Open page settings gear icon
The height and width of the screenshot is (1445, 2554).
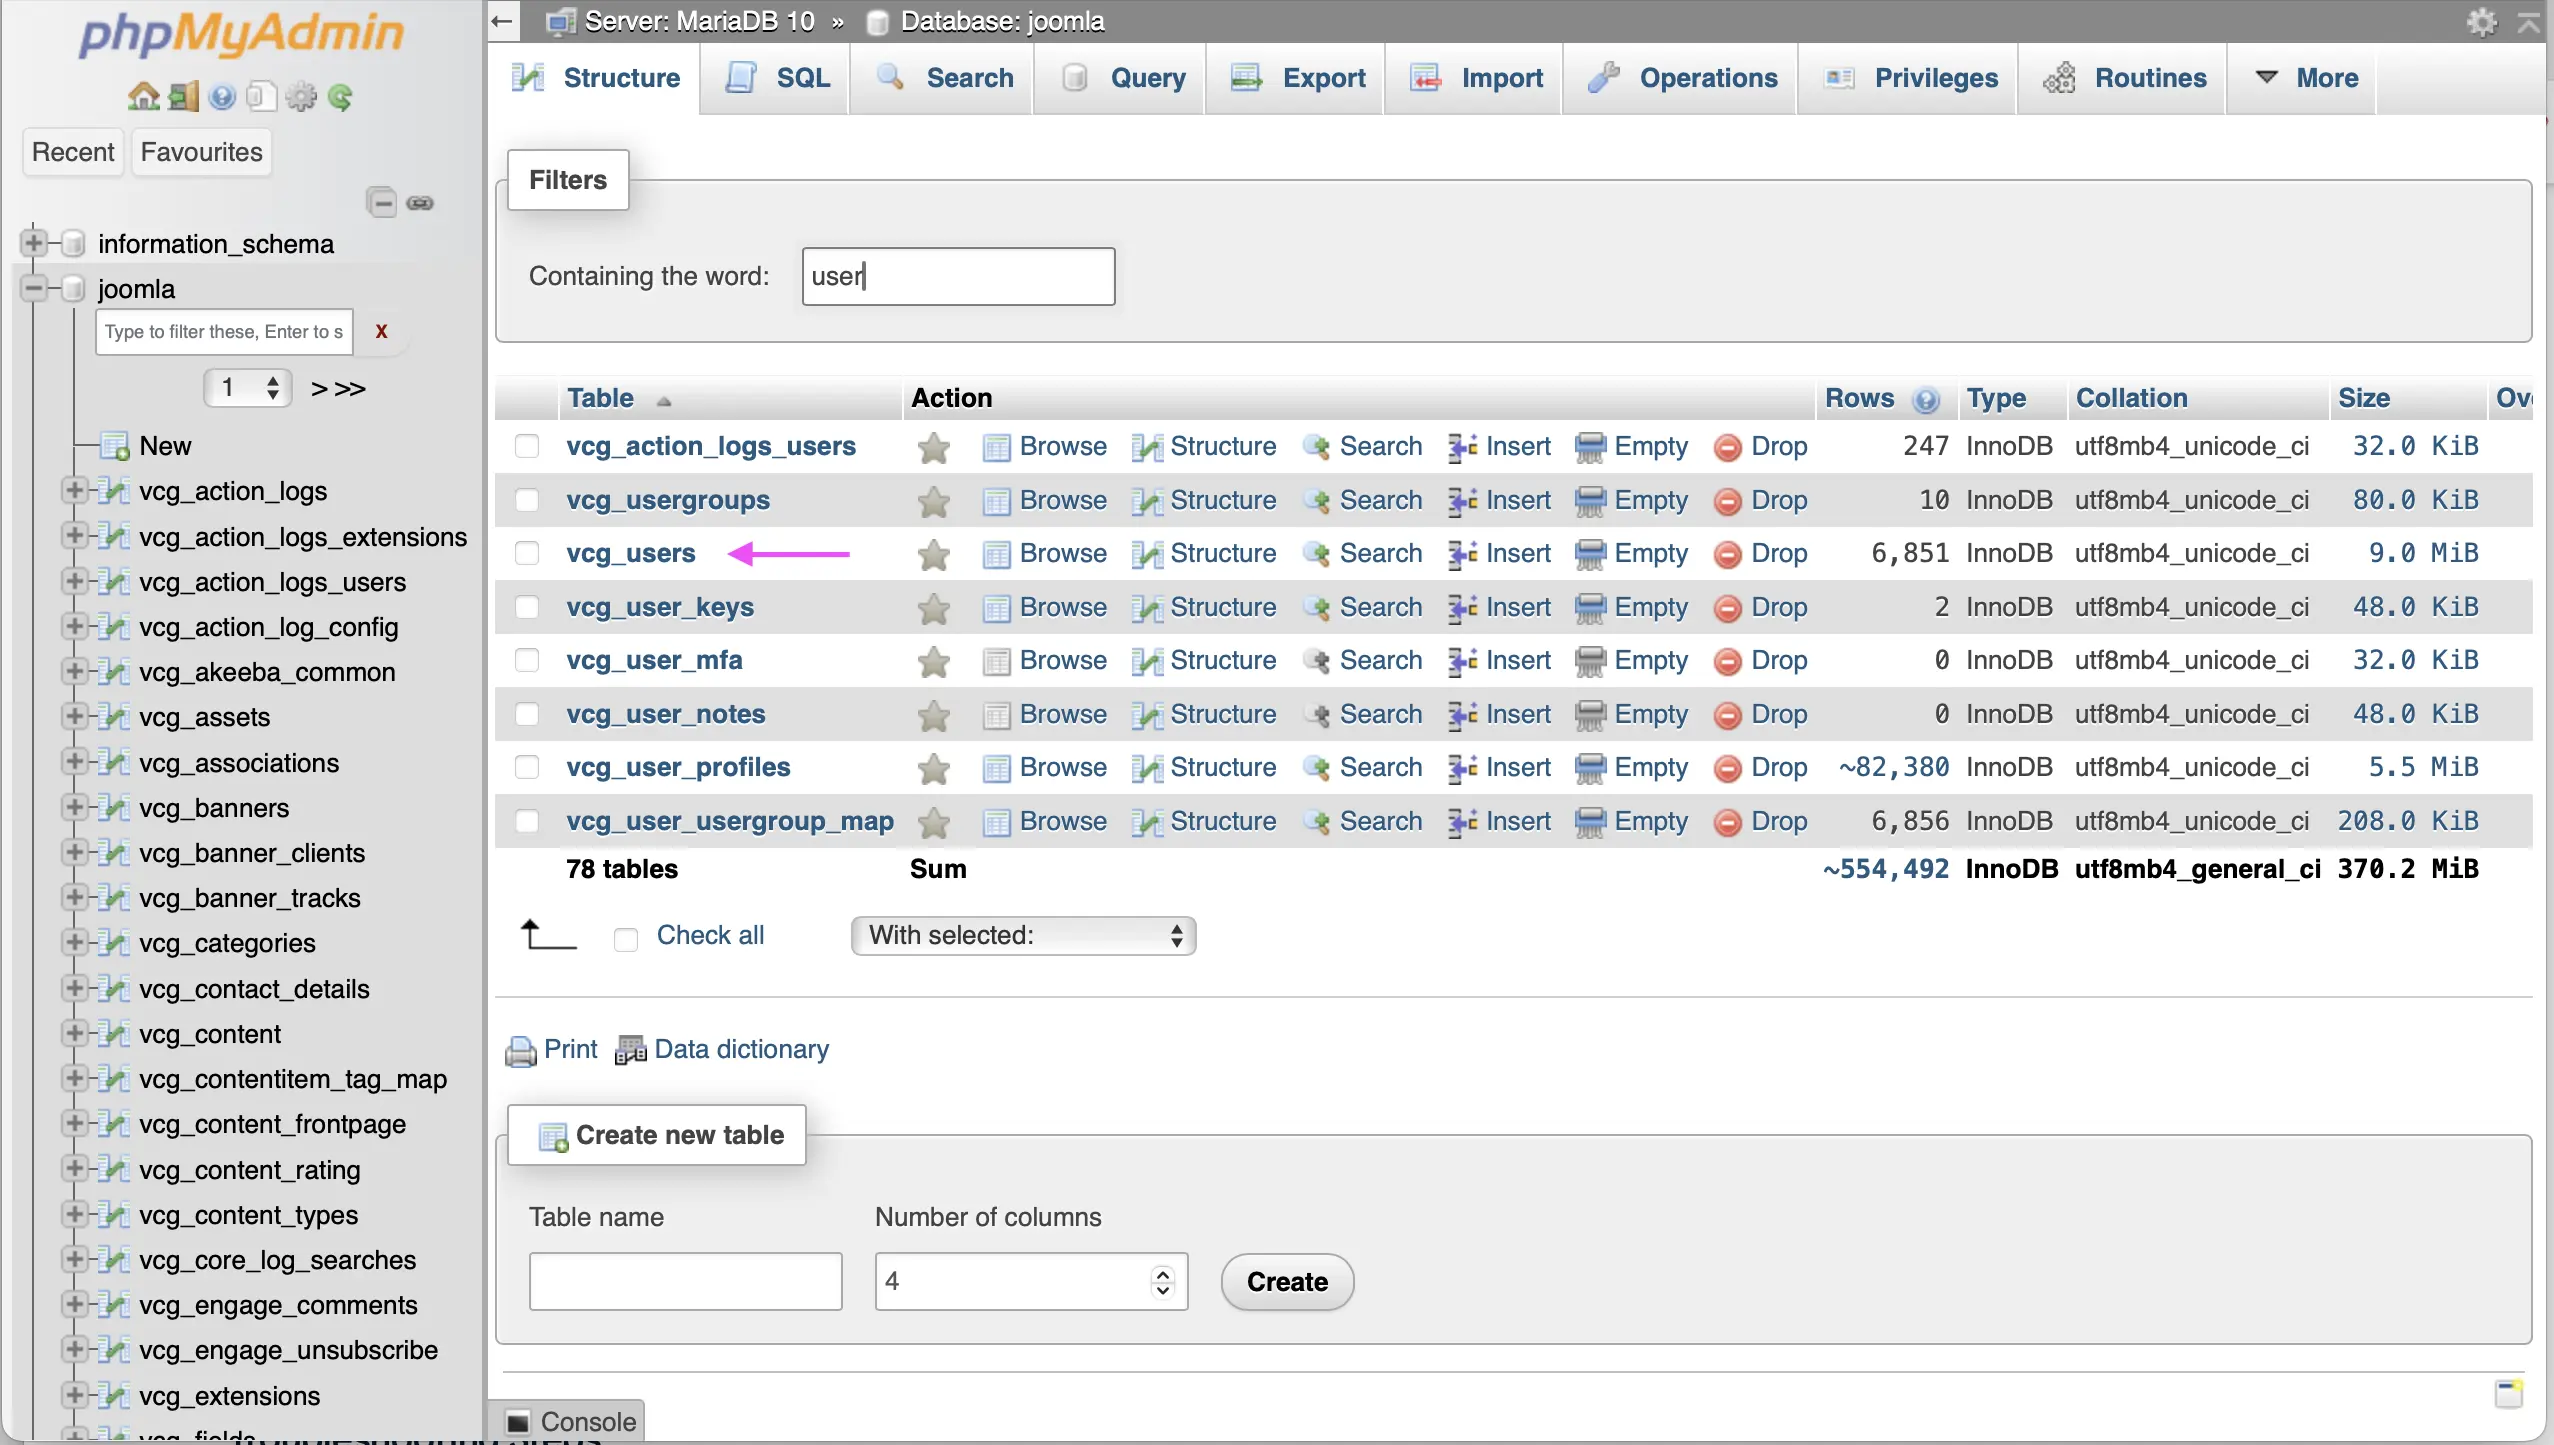point(2481,22)
